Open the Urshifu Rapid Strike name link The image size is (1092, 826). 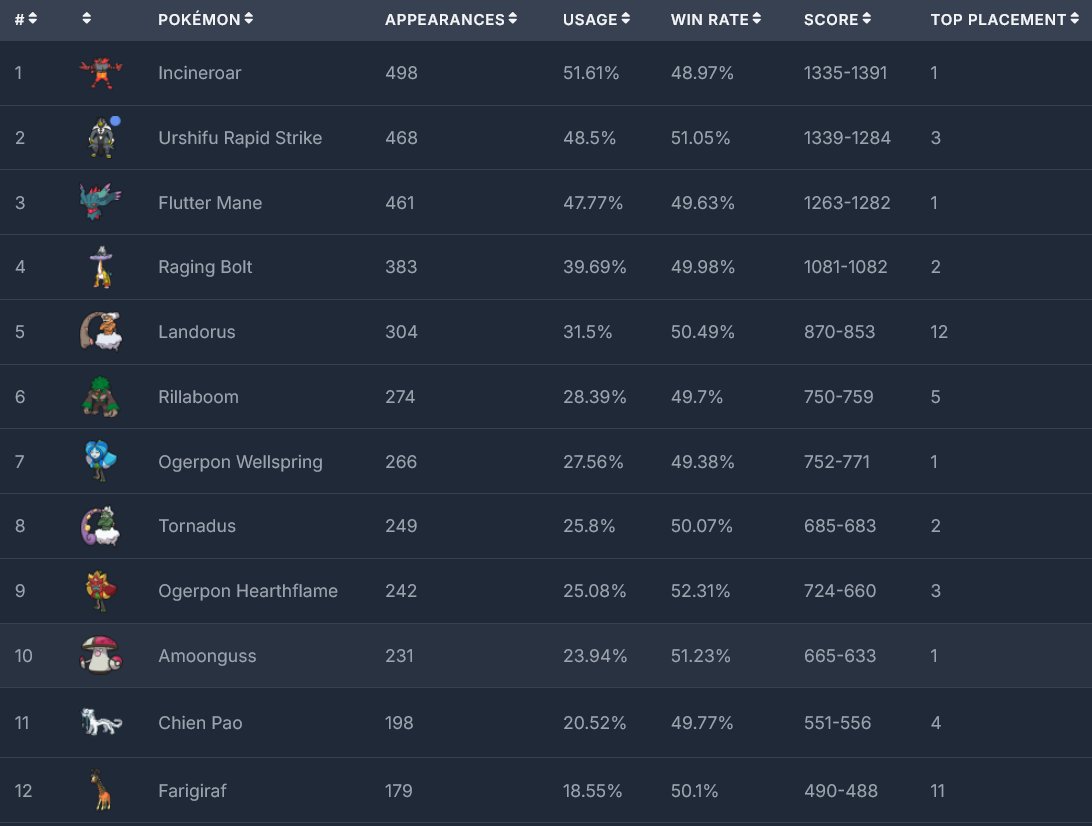click(240, 138)
